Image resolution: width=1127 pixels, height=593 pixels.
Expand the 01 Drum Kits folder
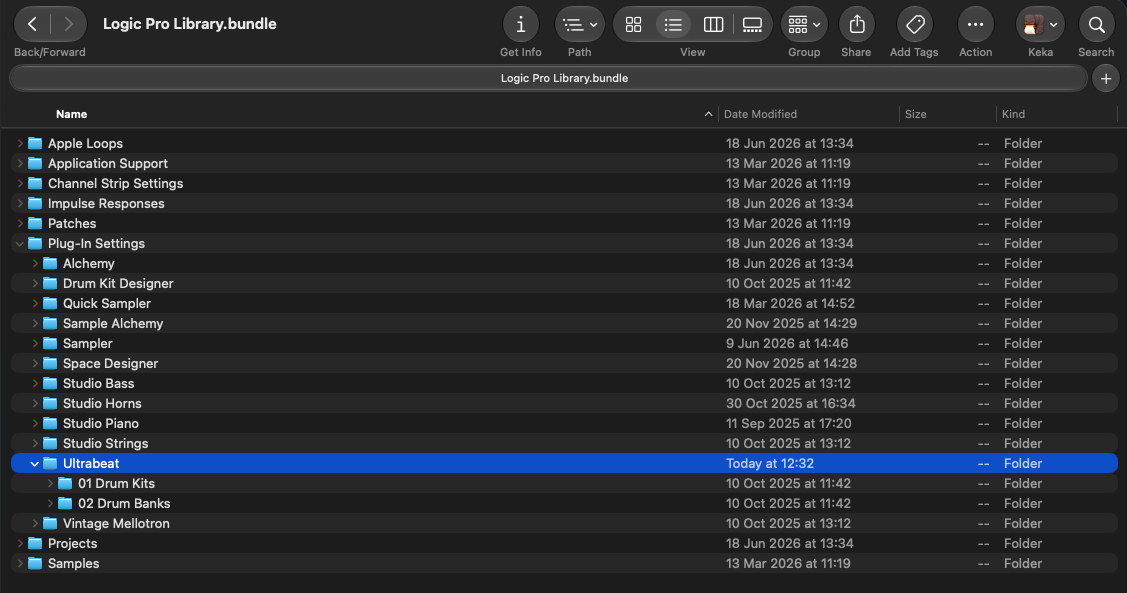(50, 484)
